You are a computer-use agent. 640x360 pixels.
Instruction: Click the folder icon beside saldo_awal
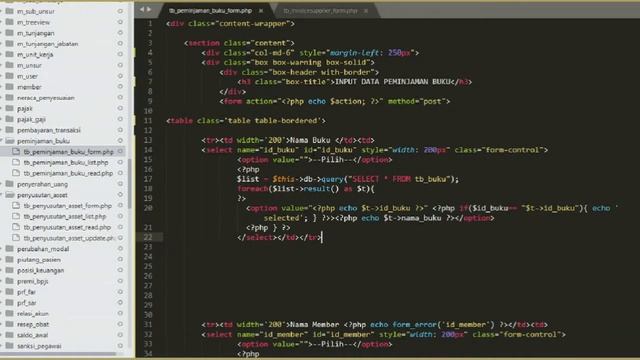click(9, 335)
